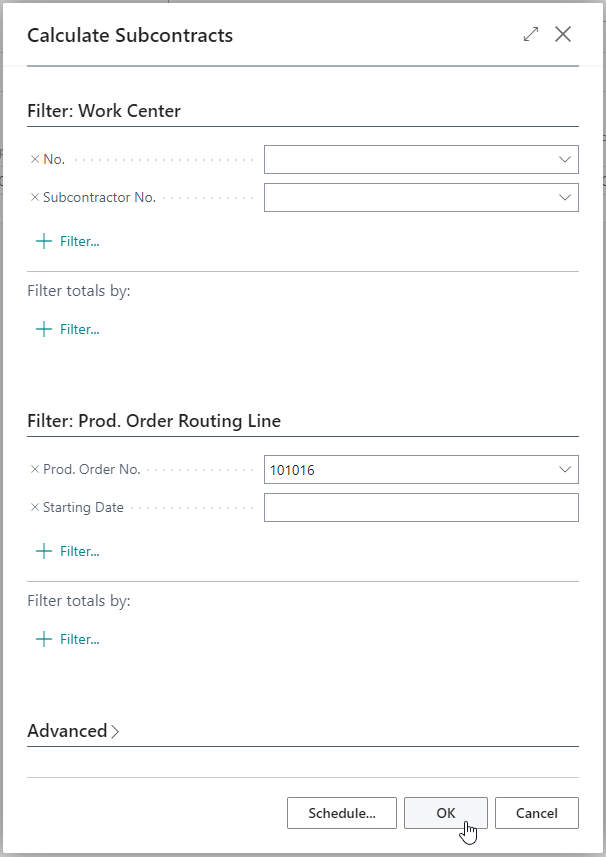
Task: Click into the Starting Date field
Action: 421,508
